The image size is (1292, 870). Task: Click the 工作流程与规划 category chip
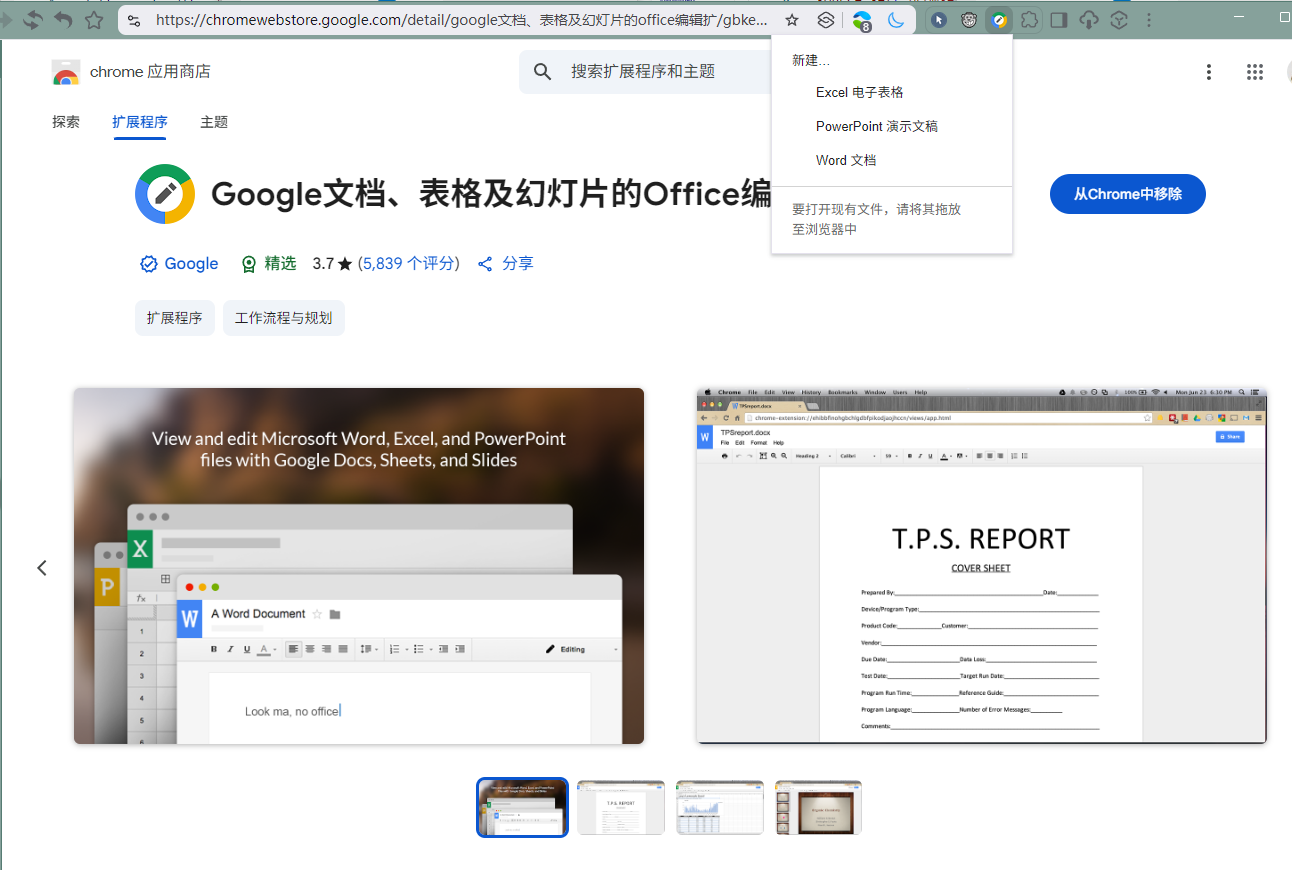point(284,318)
